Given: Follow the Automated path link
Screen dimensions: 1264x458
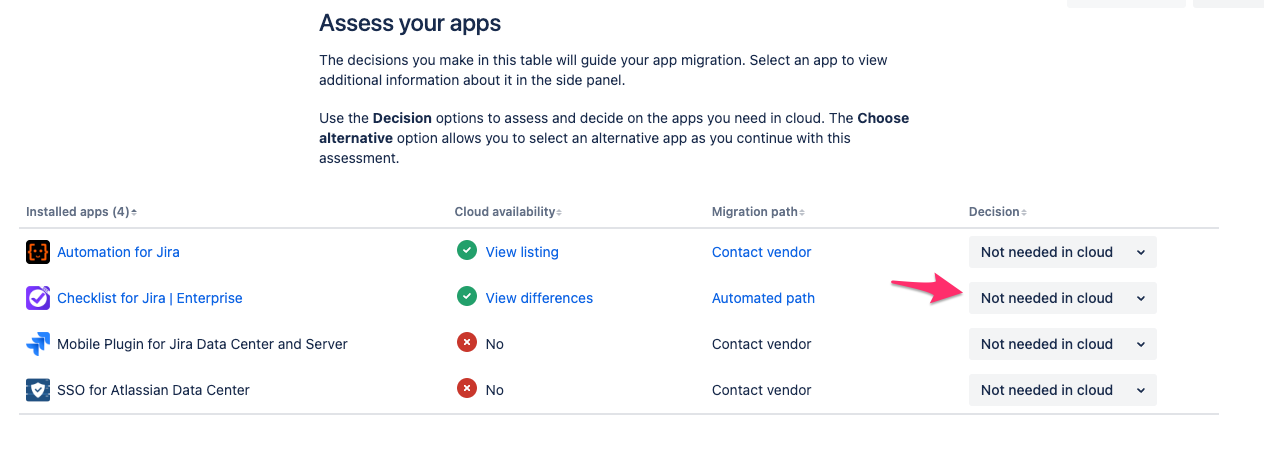Looking at the screenshot, I should click(x=763, y=298).
